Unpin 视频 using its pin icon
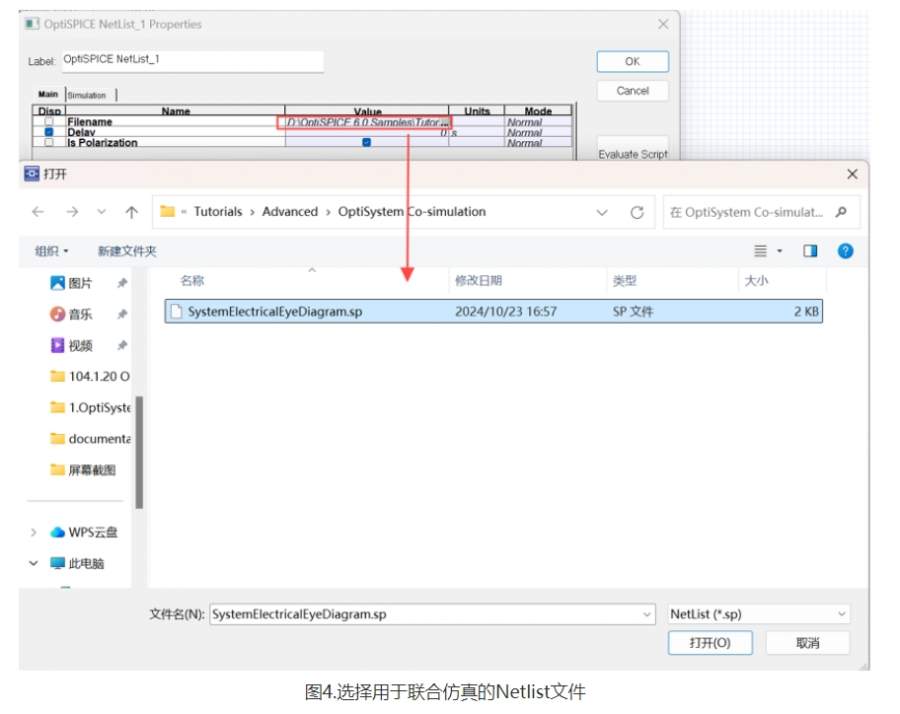 click(122, 345)
